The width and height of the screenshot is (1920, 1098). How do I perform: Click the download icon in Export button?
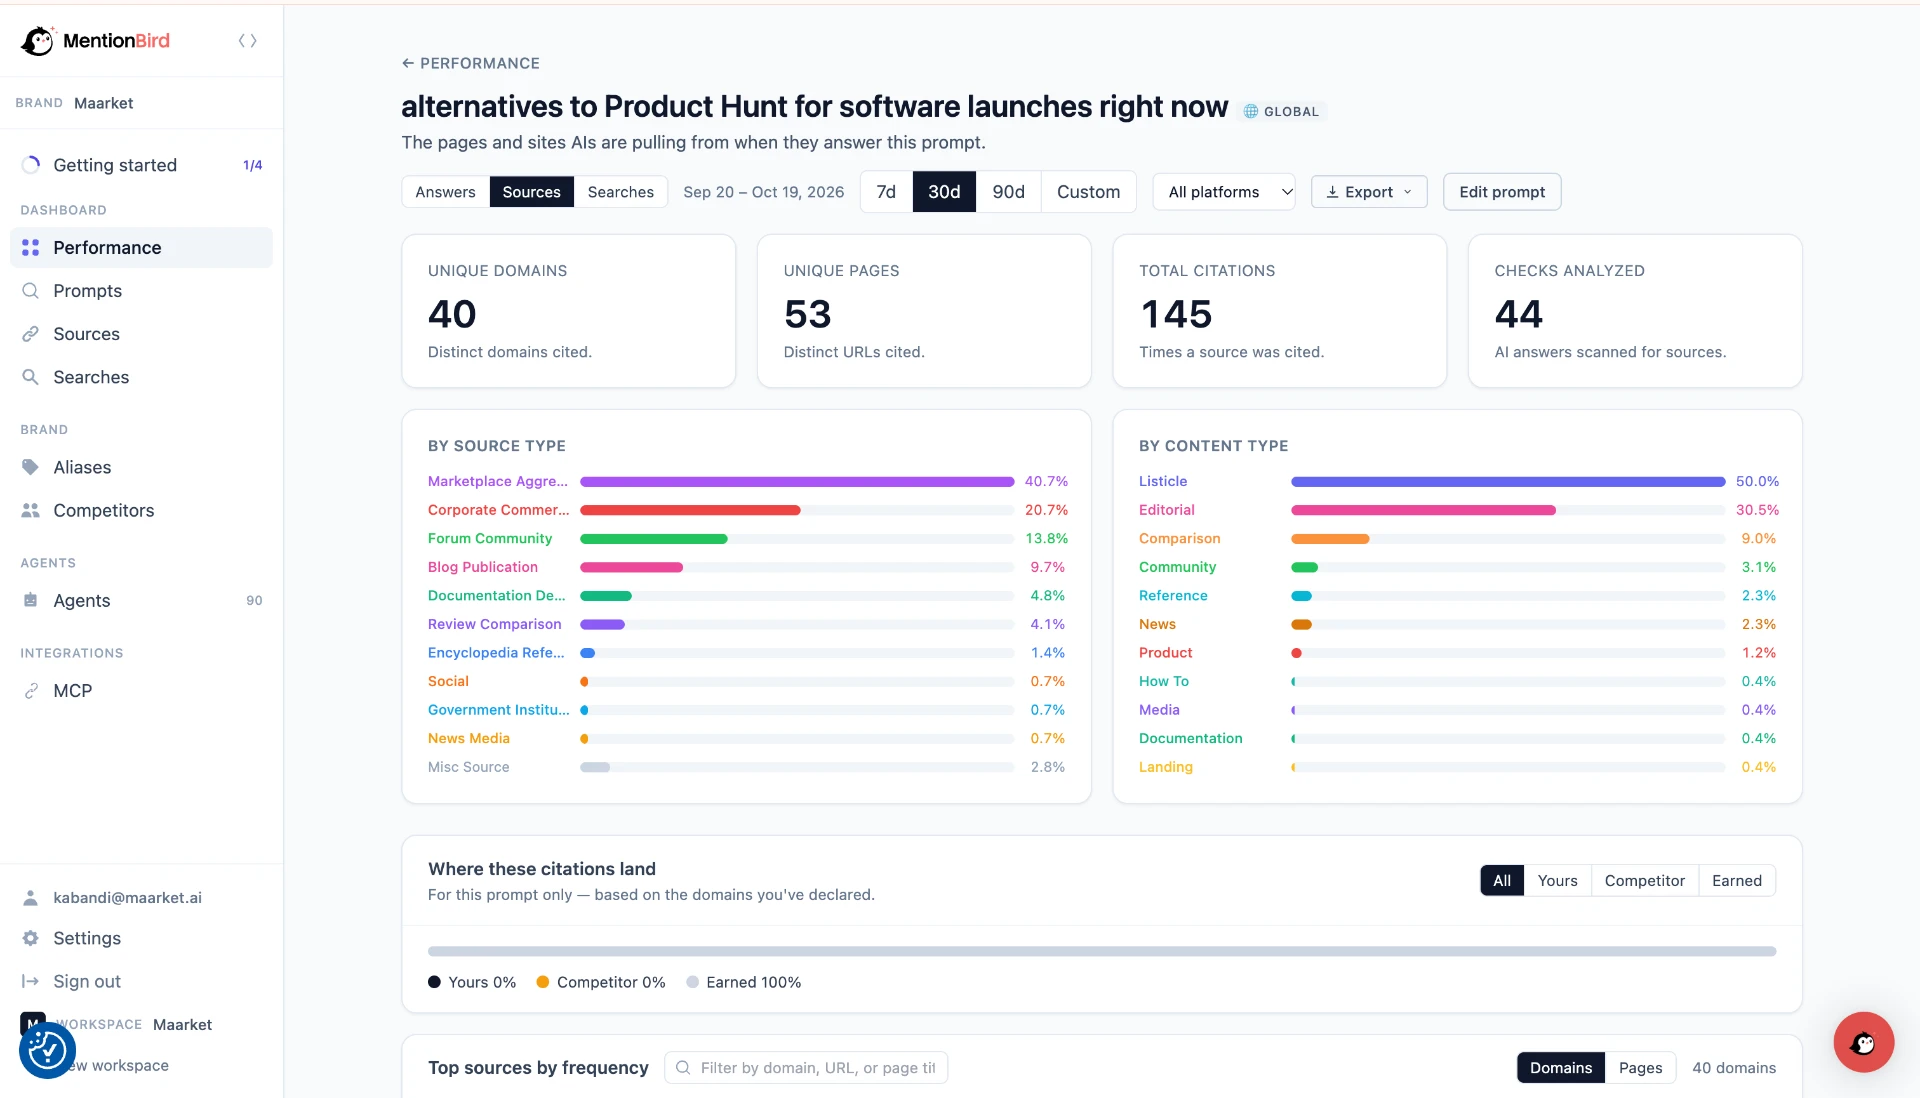[x=1332, y=192]
